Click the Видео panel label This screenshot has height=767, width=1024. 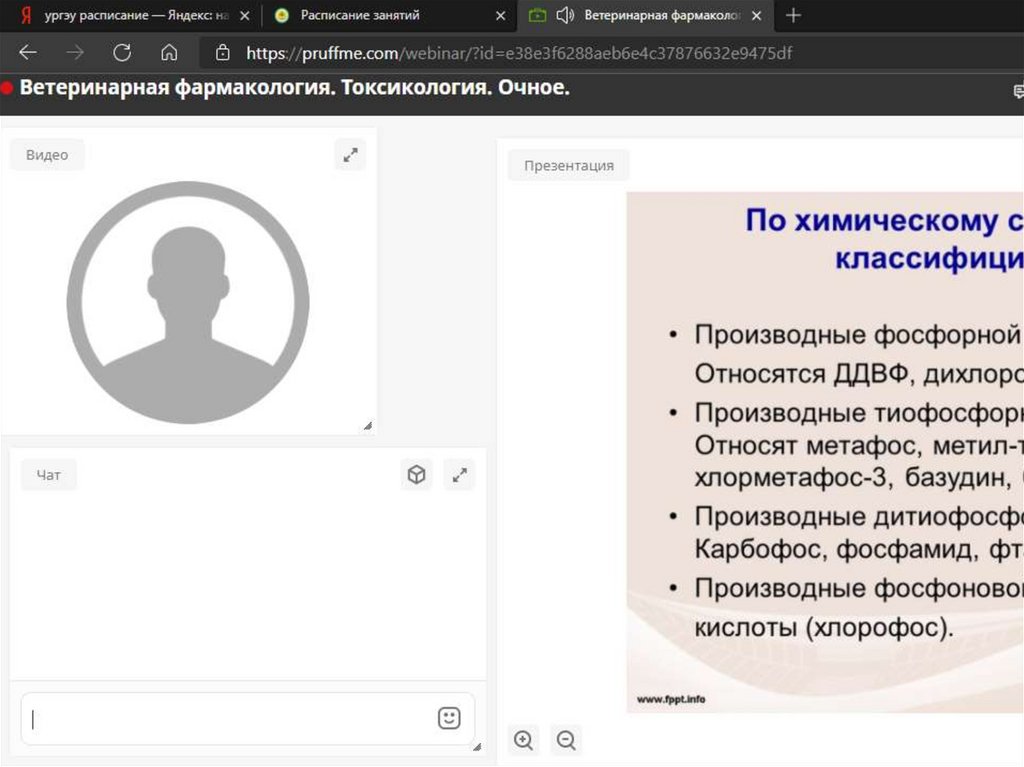[x=47, y=155]
